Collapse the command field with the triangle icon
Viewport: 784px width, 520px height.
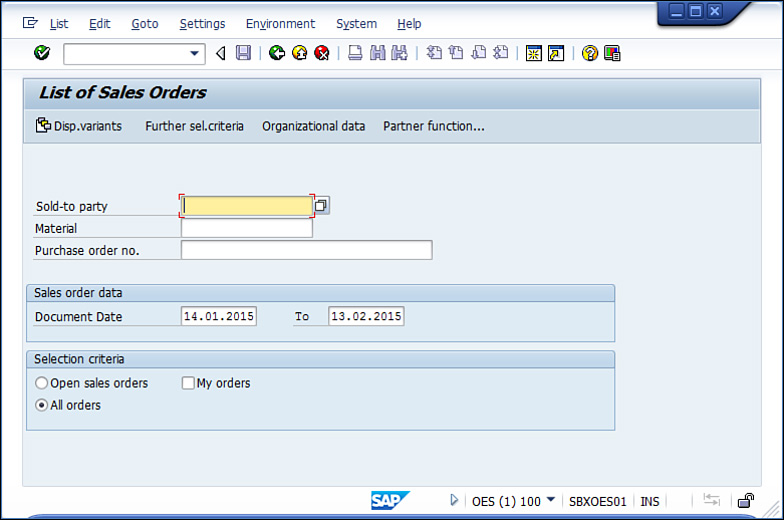pos(220,53)
